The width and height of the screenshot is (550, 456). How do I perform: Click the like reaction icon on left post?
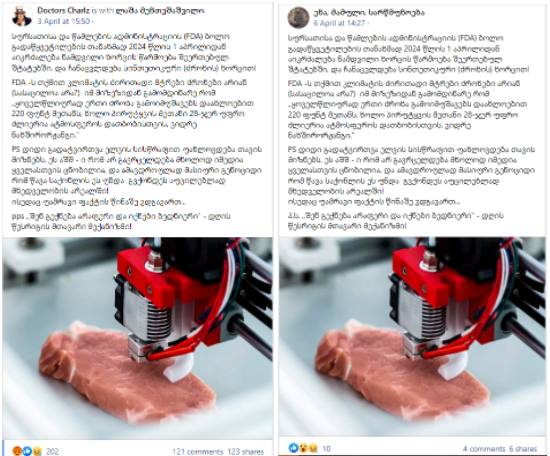coord(27,451)
